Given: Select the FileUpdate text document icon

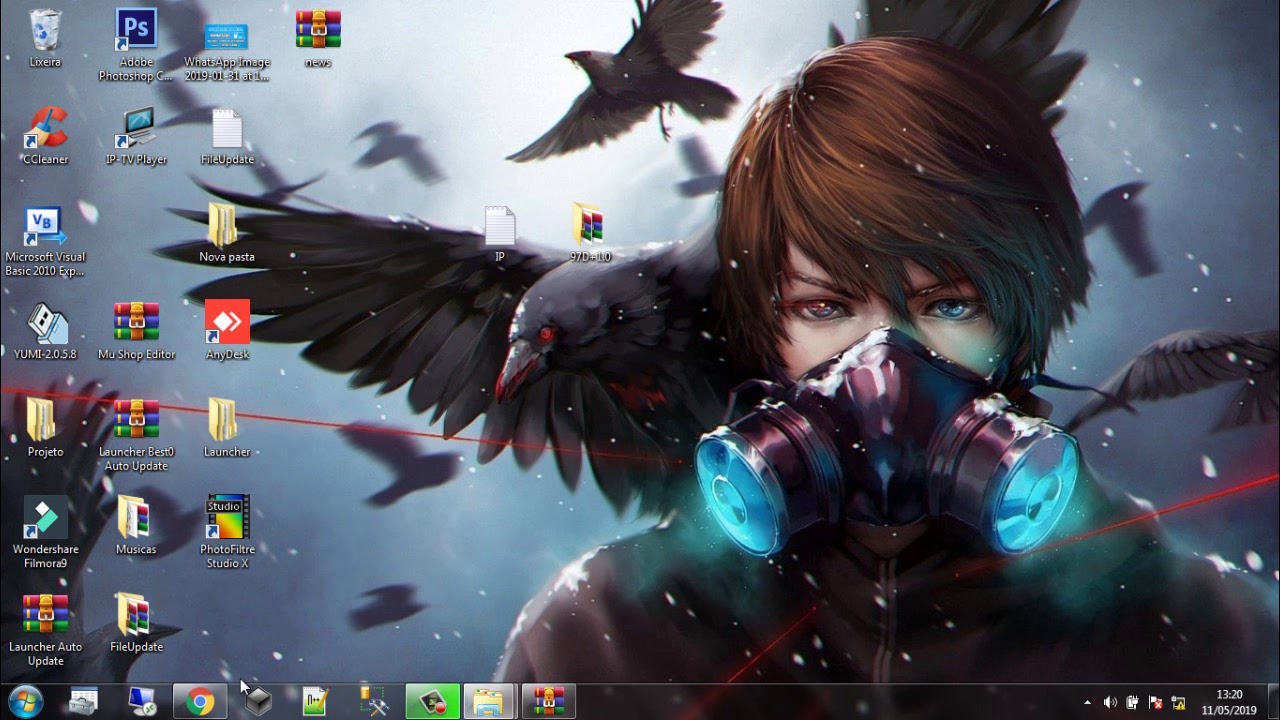Looking at the screenshot, I should point(227,127).
